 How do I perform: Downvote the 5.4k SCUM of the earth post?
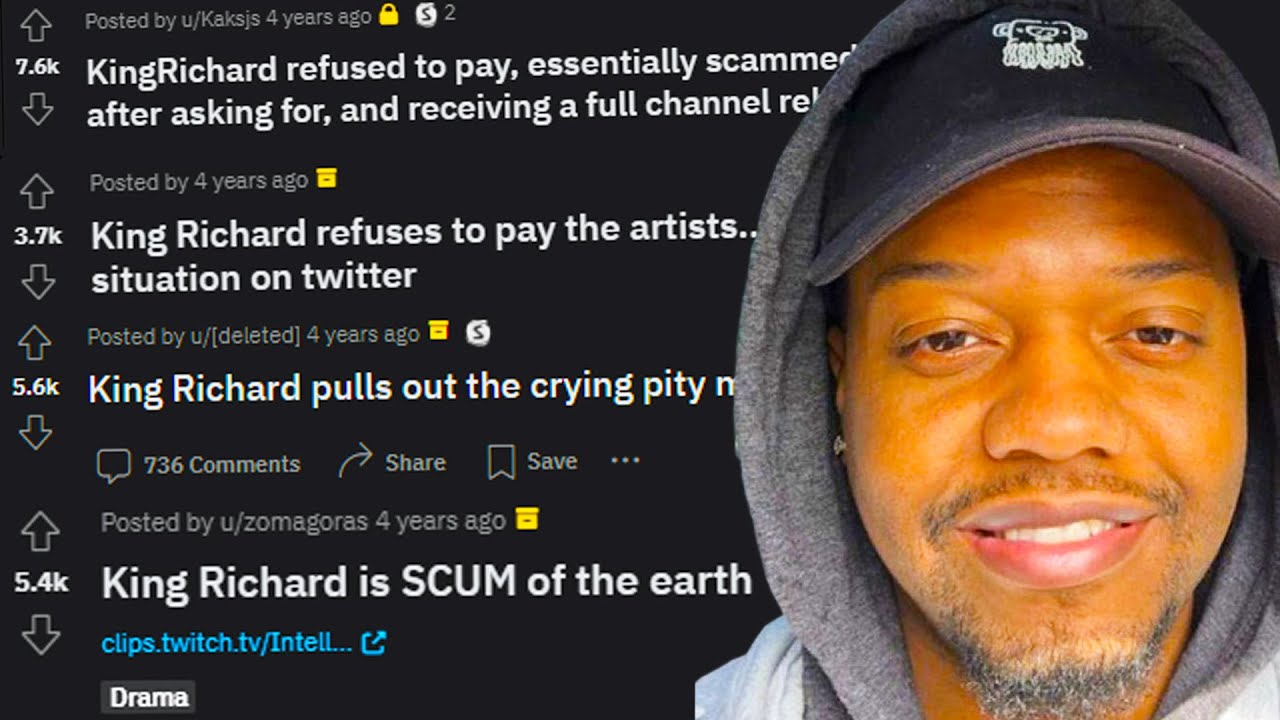41,635
